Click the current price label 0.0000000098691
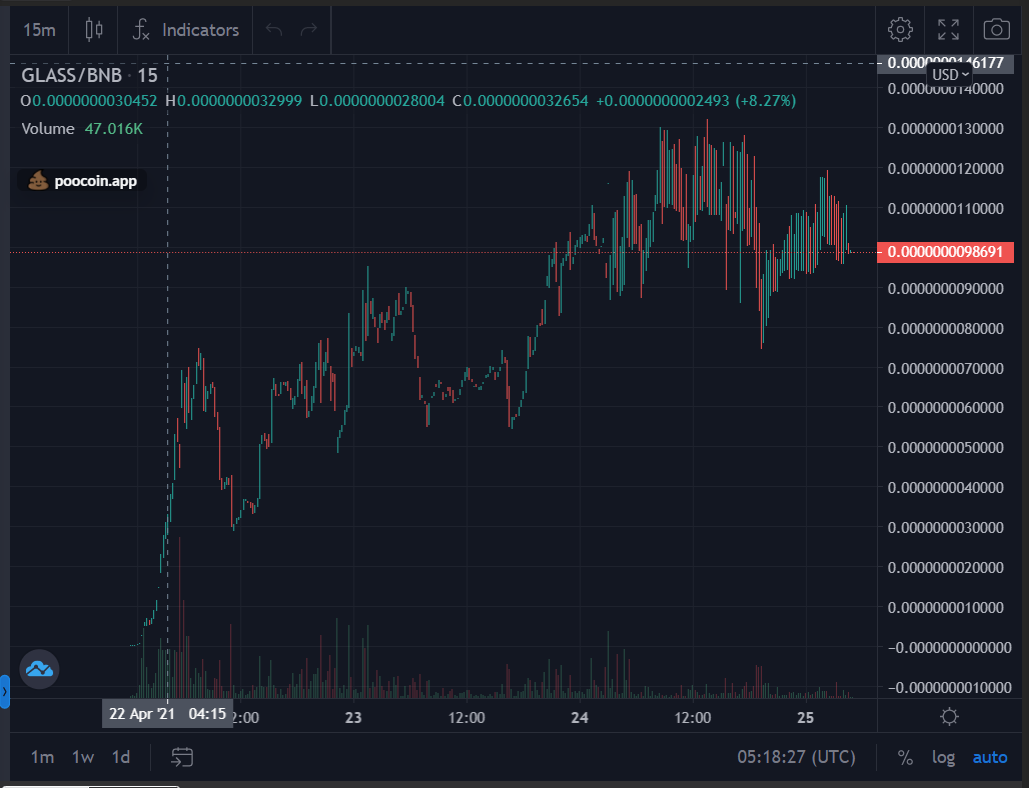This screenshot has width=1029, height=788. (945, 252)
